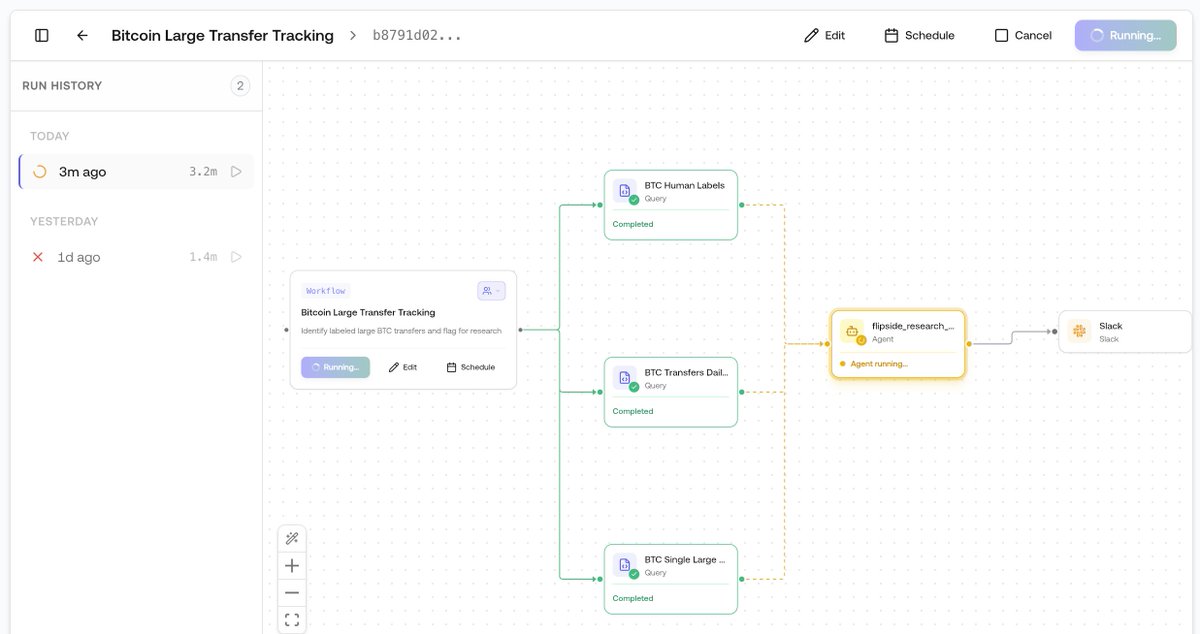Click play icon on 1d ago run

click(x=236, y=257)
